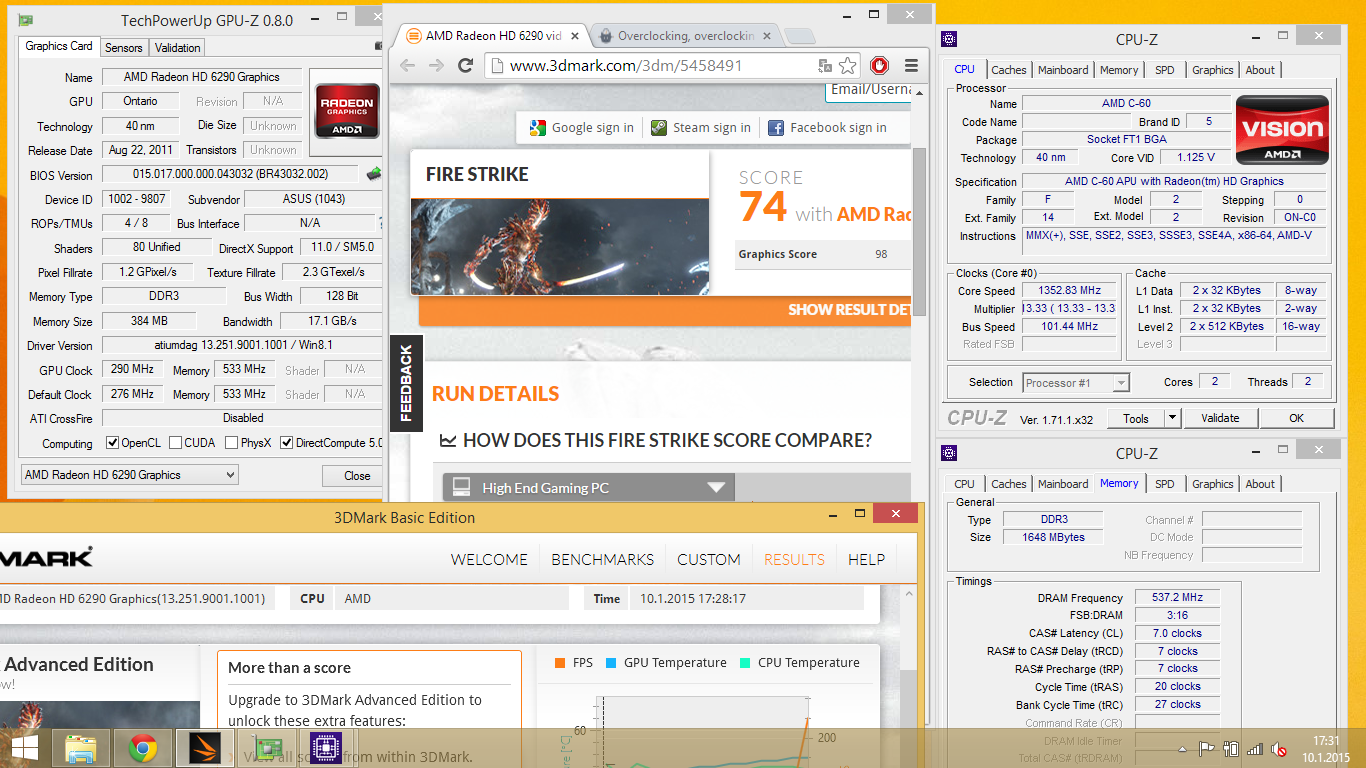
Task: Toggle the DirectCompute 5.0 checkbox
Action: click(287, 443)
